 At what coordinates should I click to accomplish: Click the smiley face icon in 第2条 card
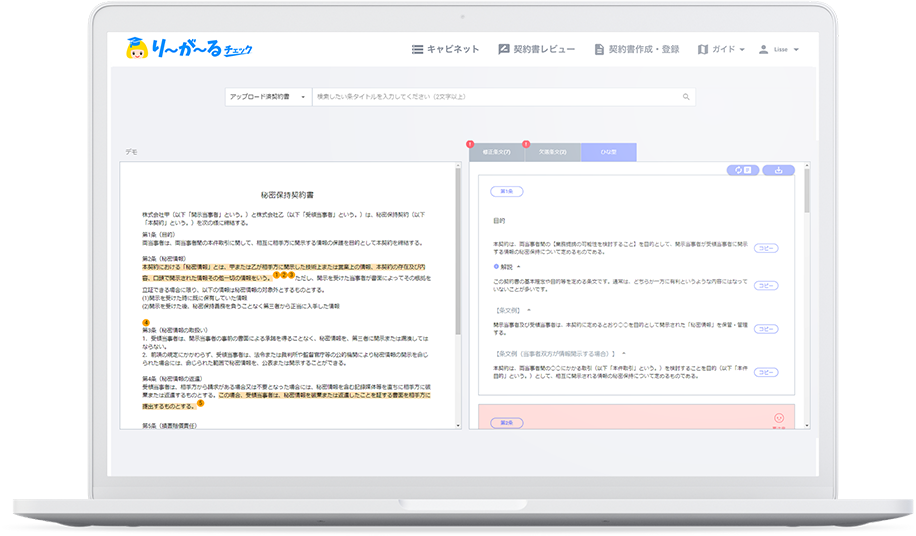779,418
